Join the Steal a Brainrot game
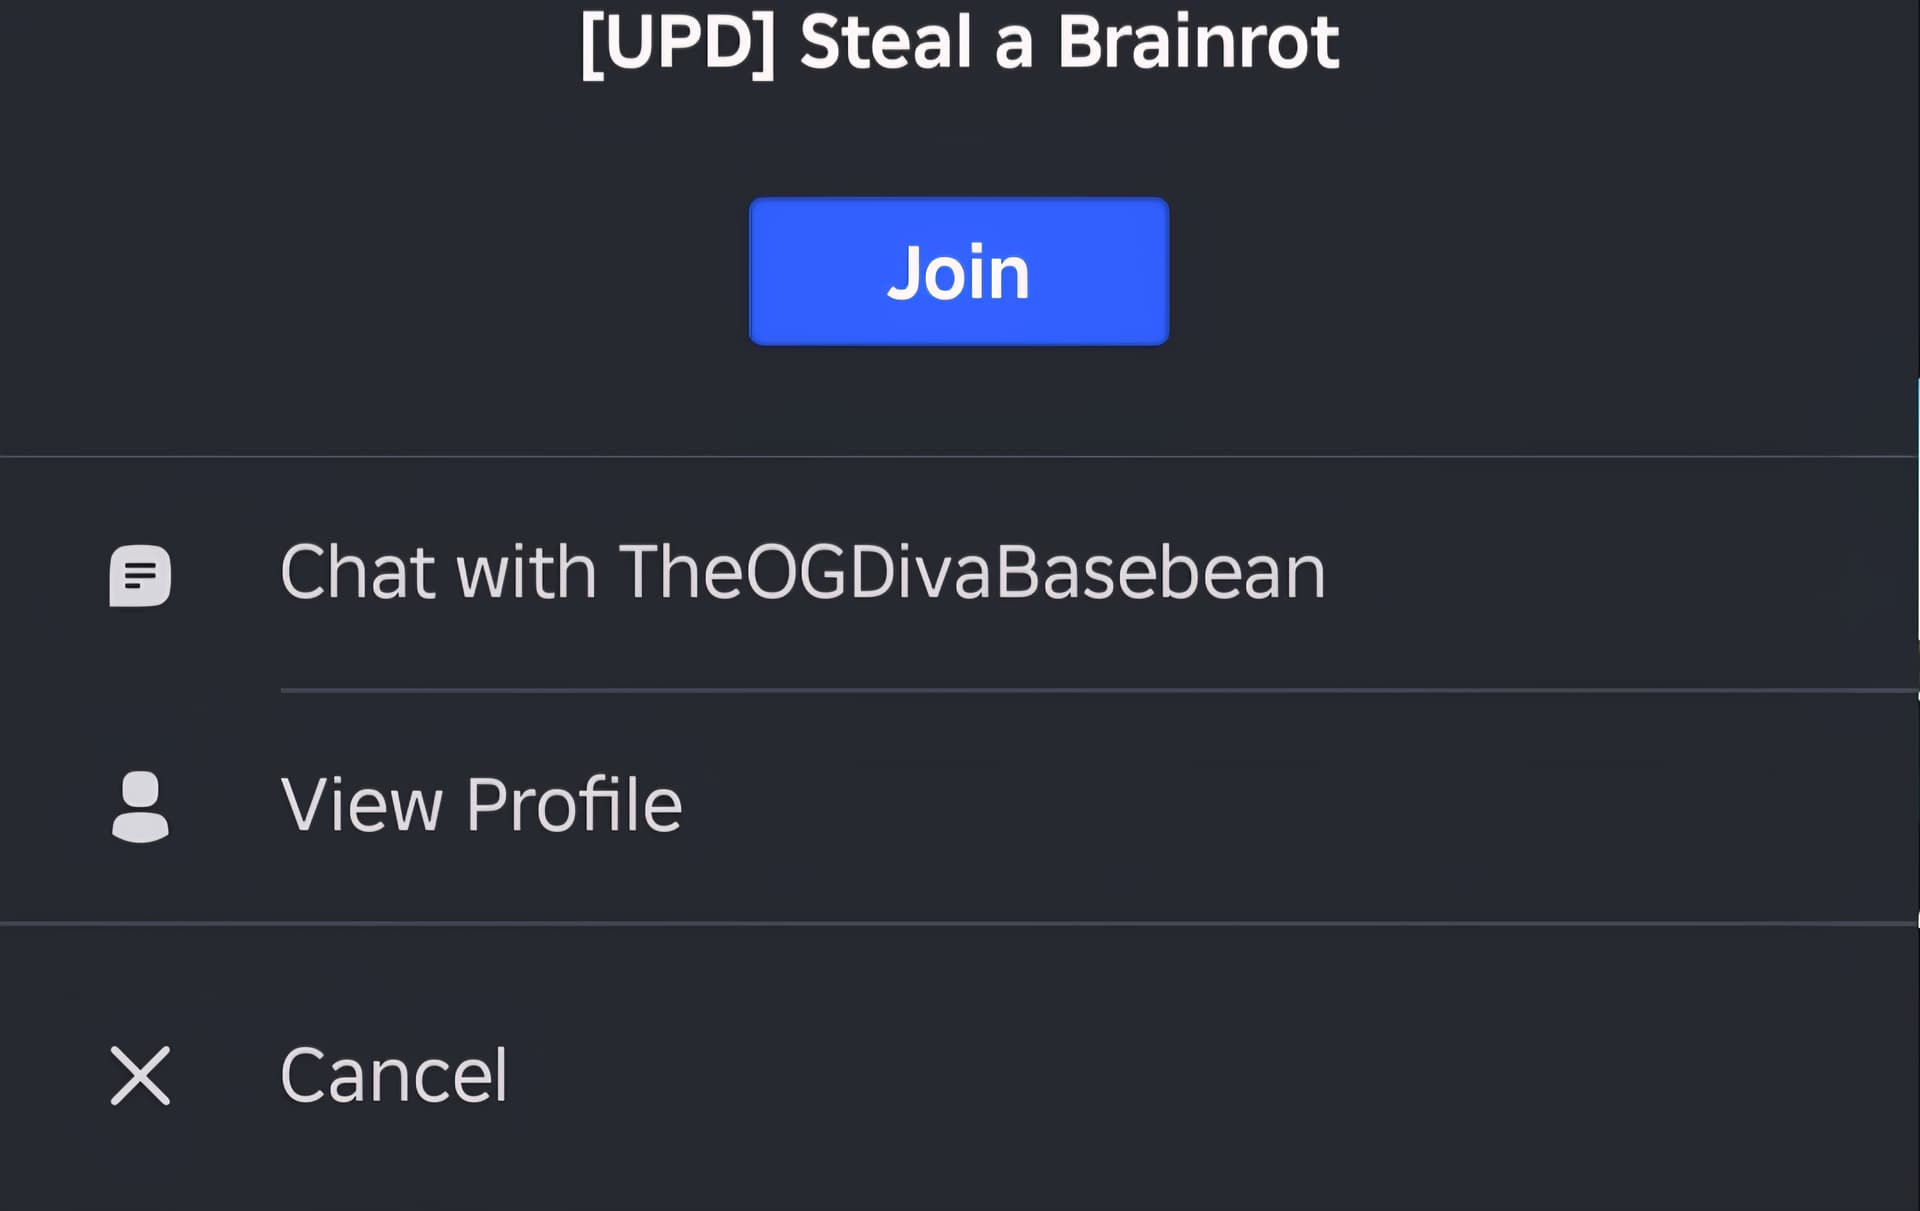The height and width of the screenshot is (1211, 1920). coord(959,271)
